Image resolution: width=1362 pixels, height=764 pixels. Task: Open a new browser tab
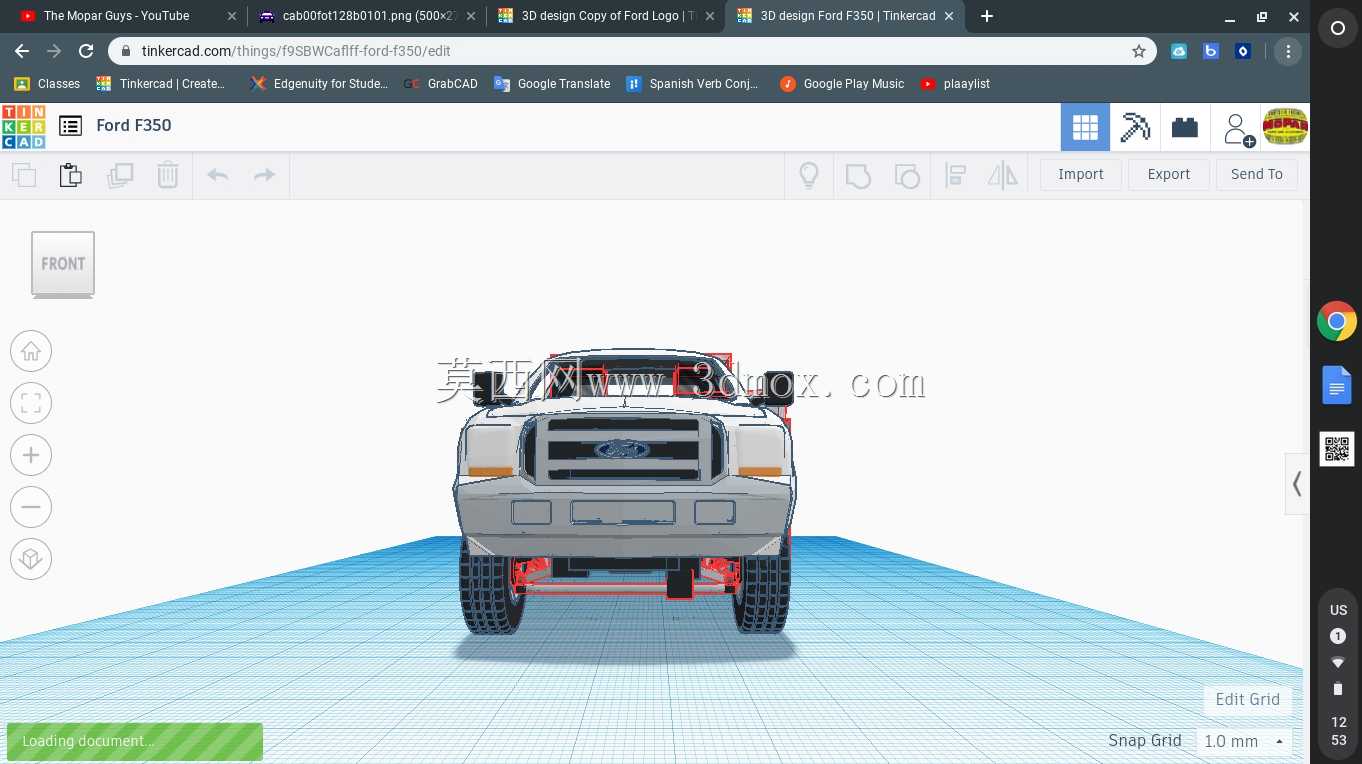(987, 16)
